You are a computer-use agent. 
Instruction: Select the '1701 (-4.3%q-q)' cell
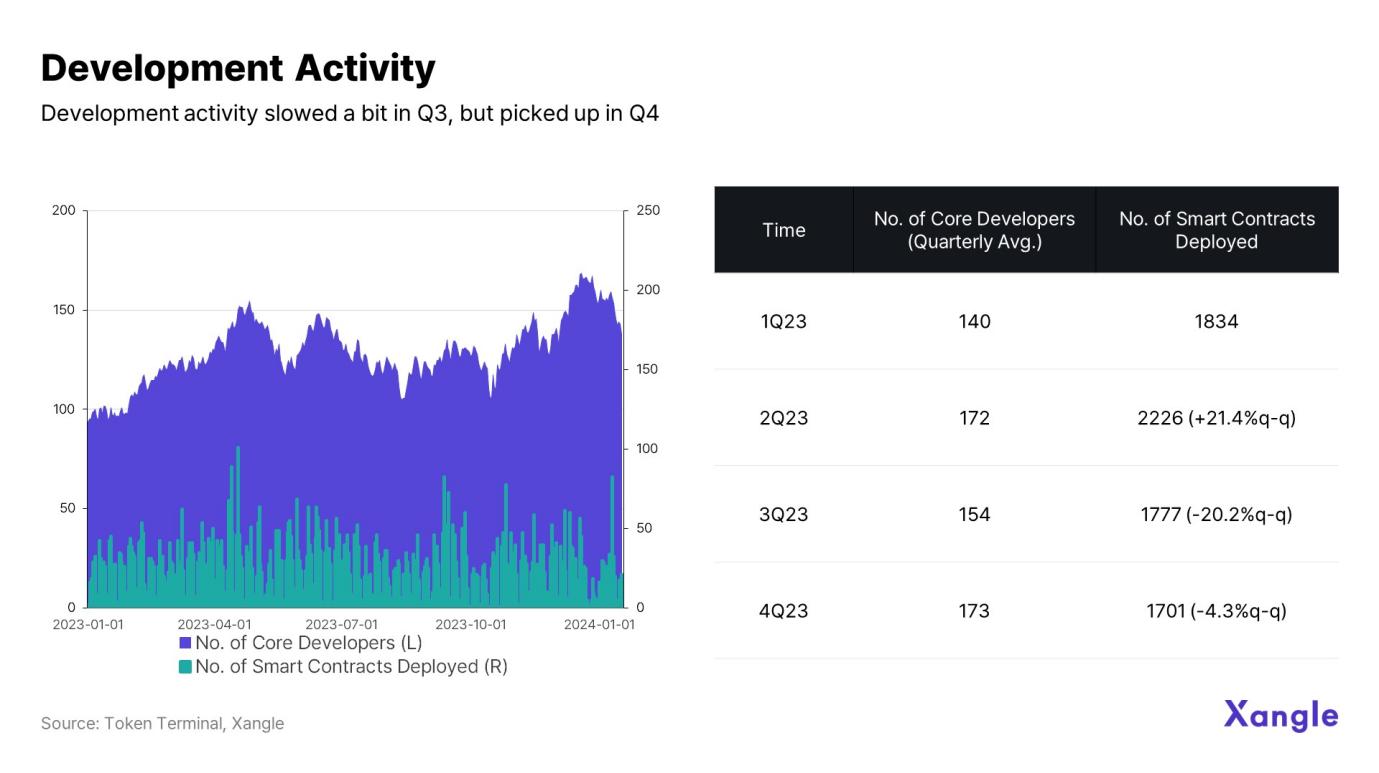(x=1216, y=611)
